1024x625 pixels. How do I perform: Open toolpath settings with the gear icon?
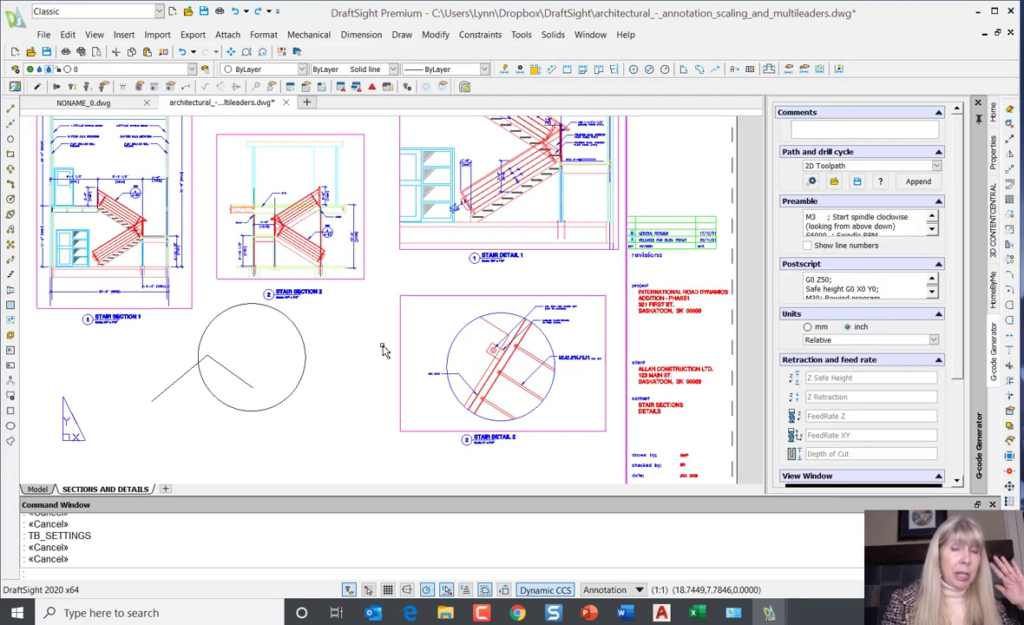812,181
